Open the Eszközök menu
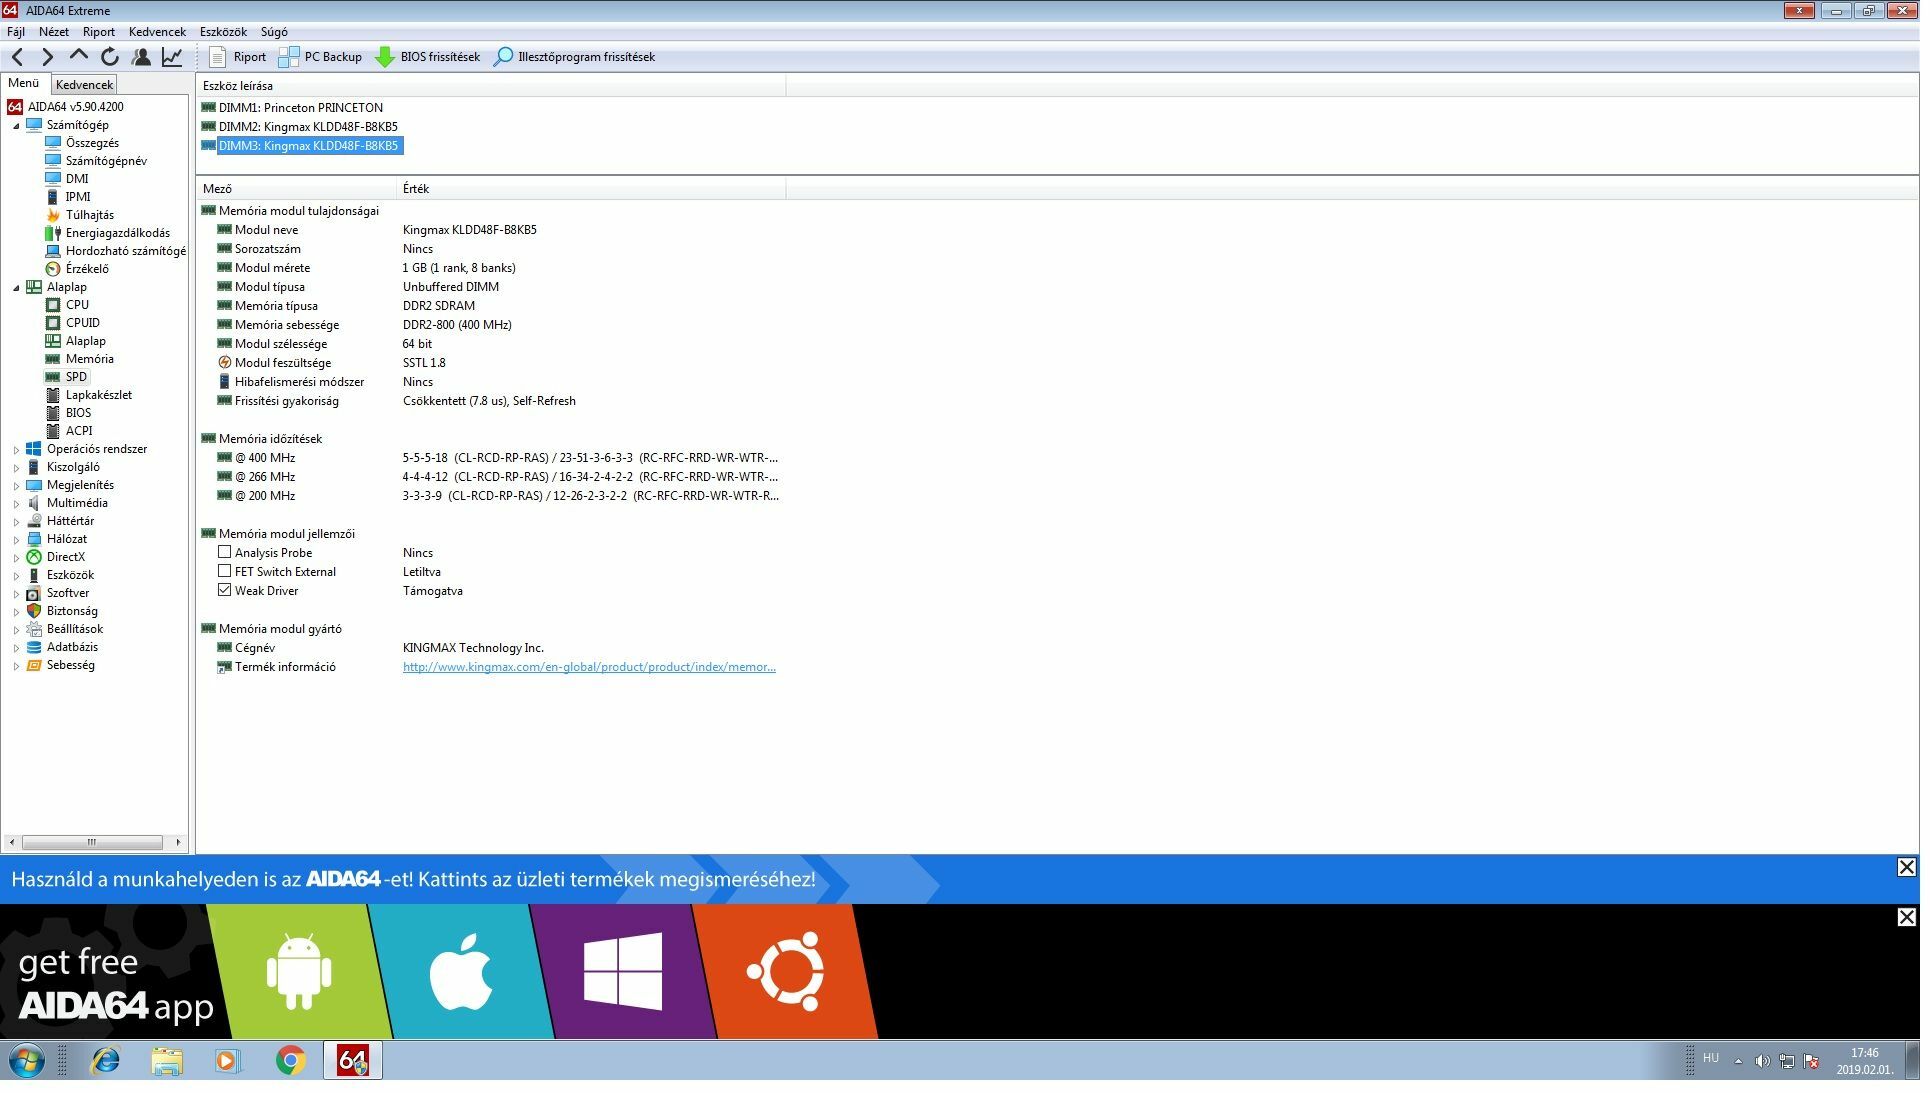This screenshot has width=1930, height=1093. click(x=223, y=32)
